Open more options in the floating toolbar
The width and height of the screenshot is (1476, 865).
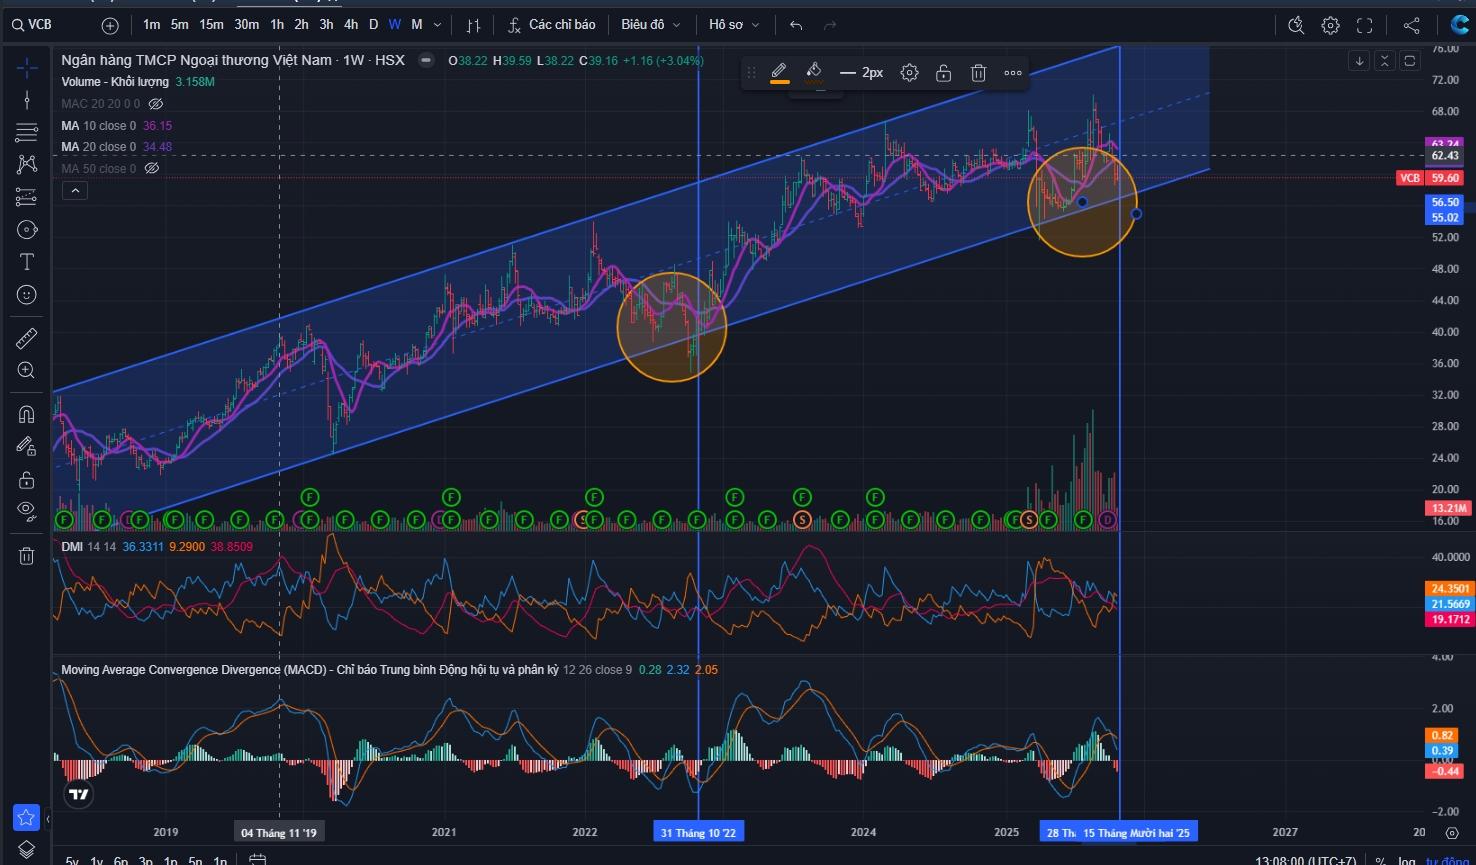1013,72
